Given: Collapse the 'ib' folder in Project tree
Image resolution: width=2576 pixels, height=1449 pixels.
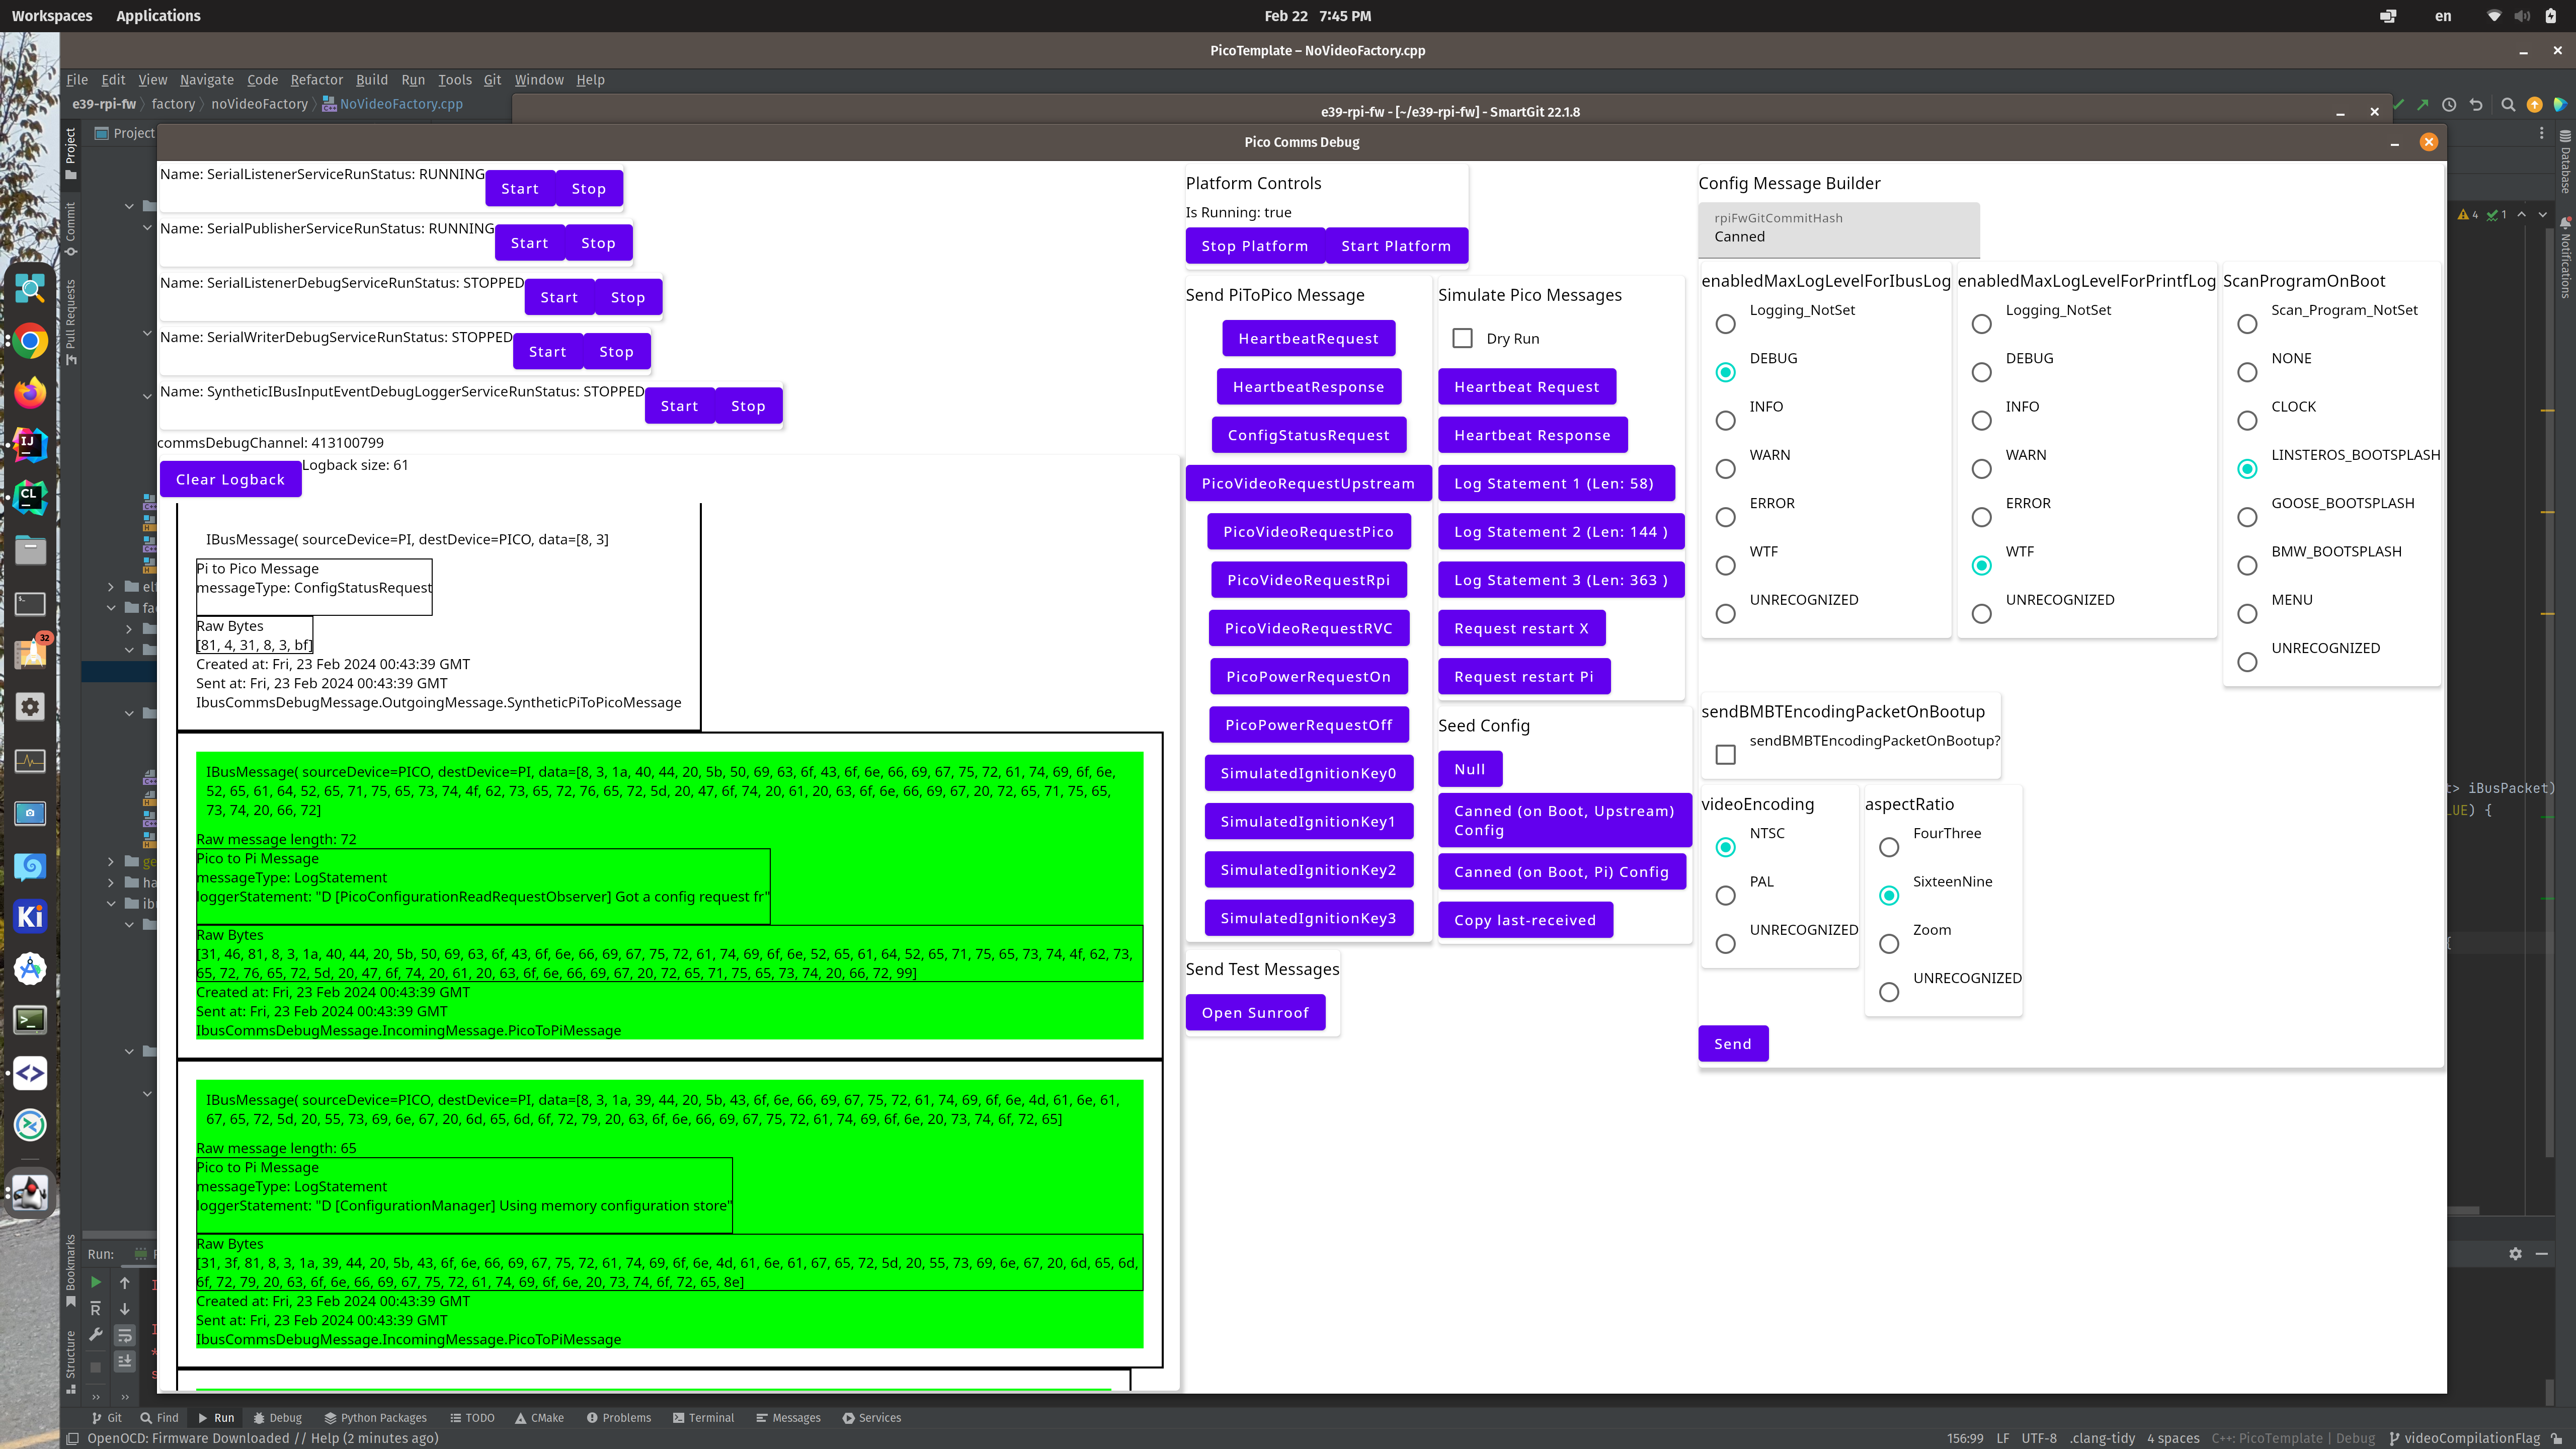Looking at the screenshot, I should (111, 903).
